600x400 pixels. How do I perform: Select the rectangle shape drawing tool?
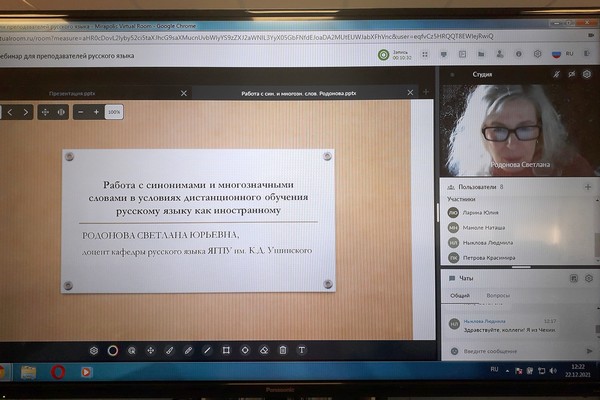click(226, 351)
